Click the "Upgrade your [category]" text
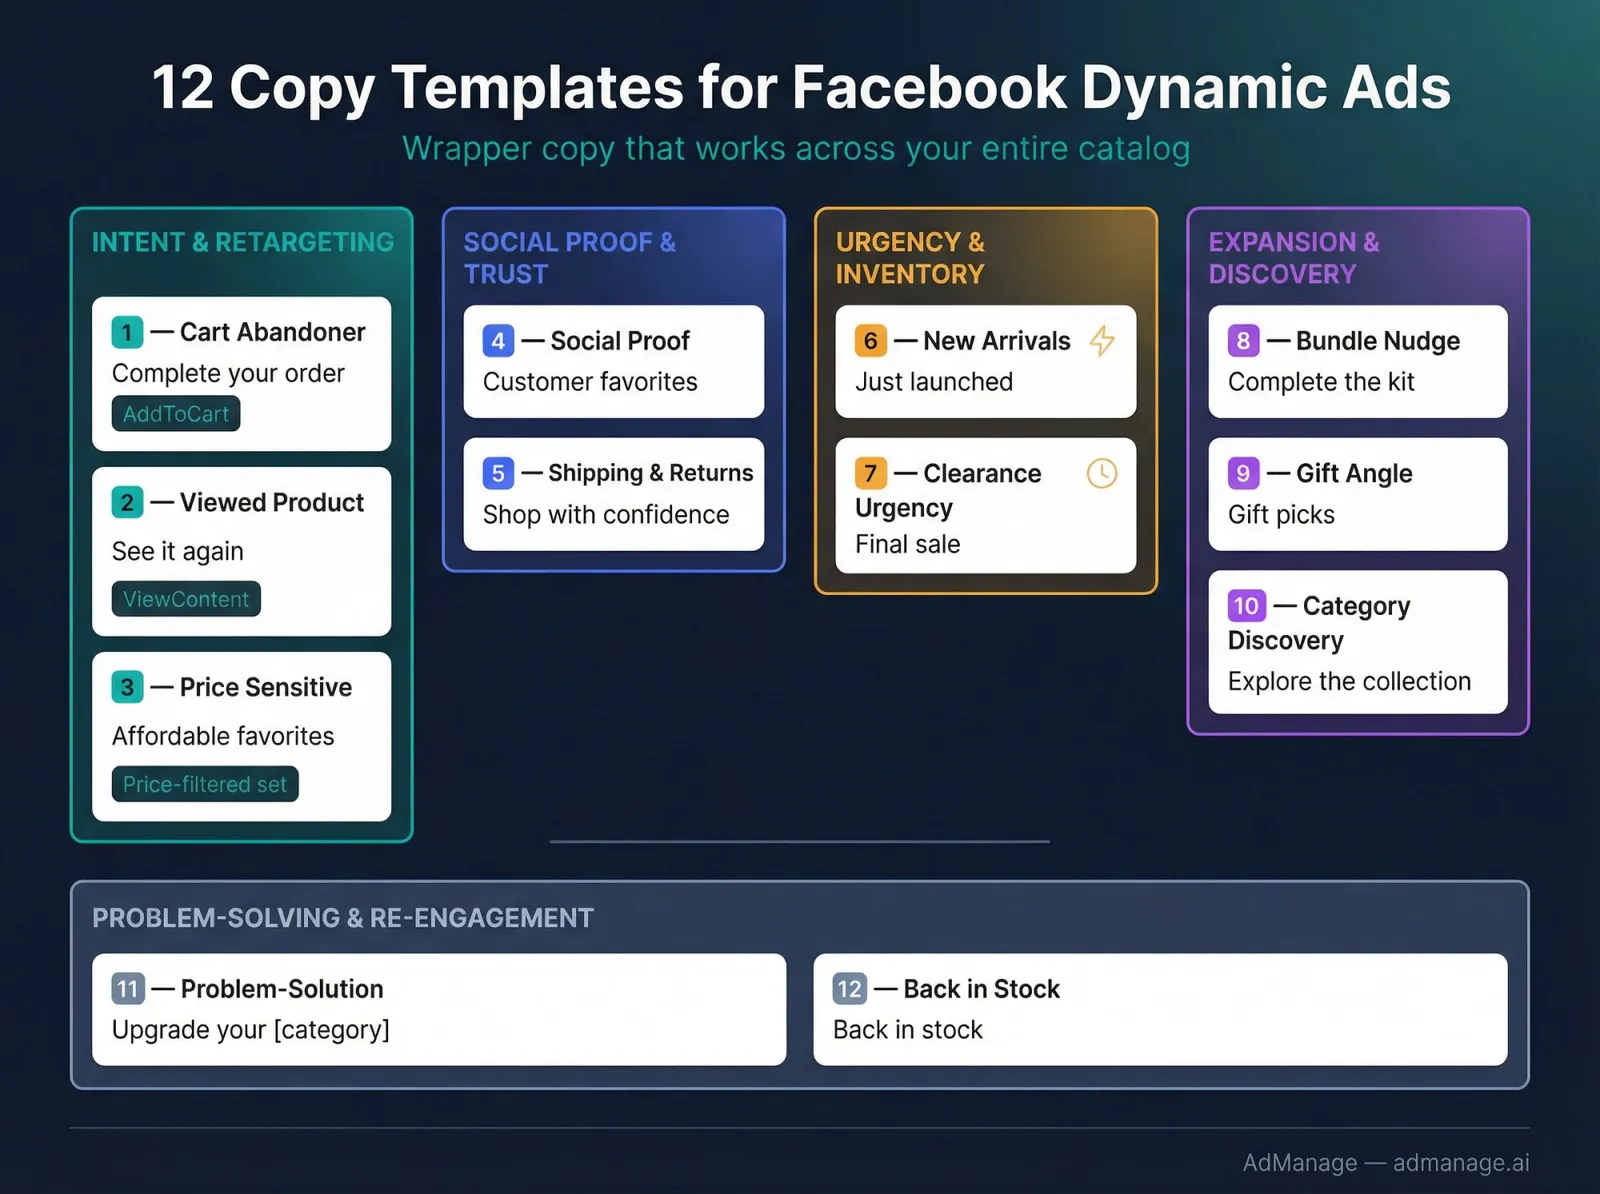This screenshot has width=1600, height=1194. coord(251,1030)
